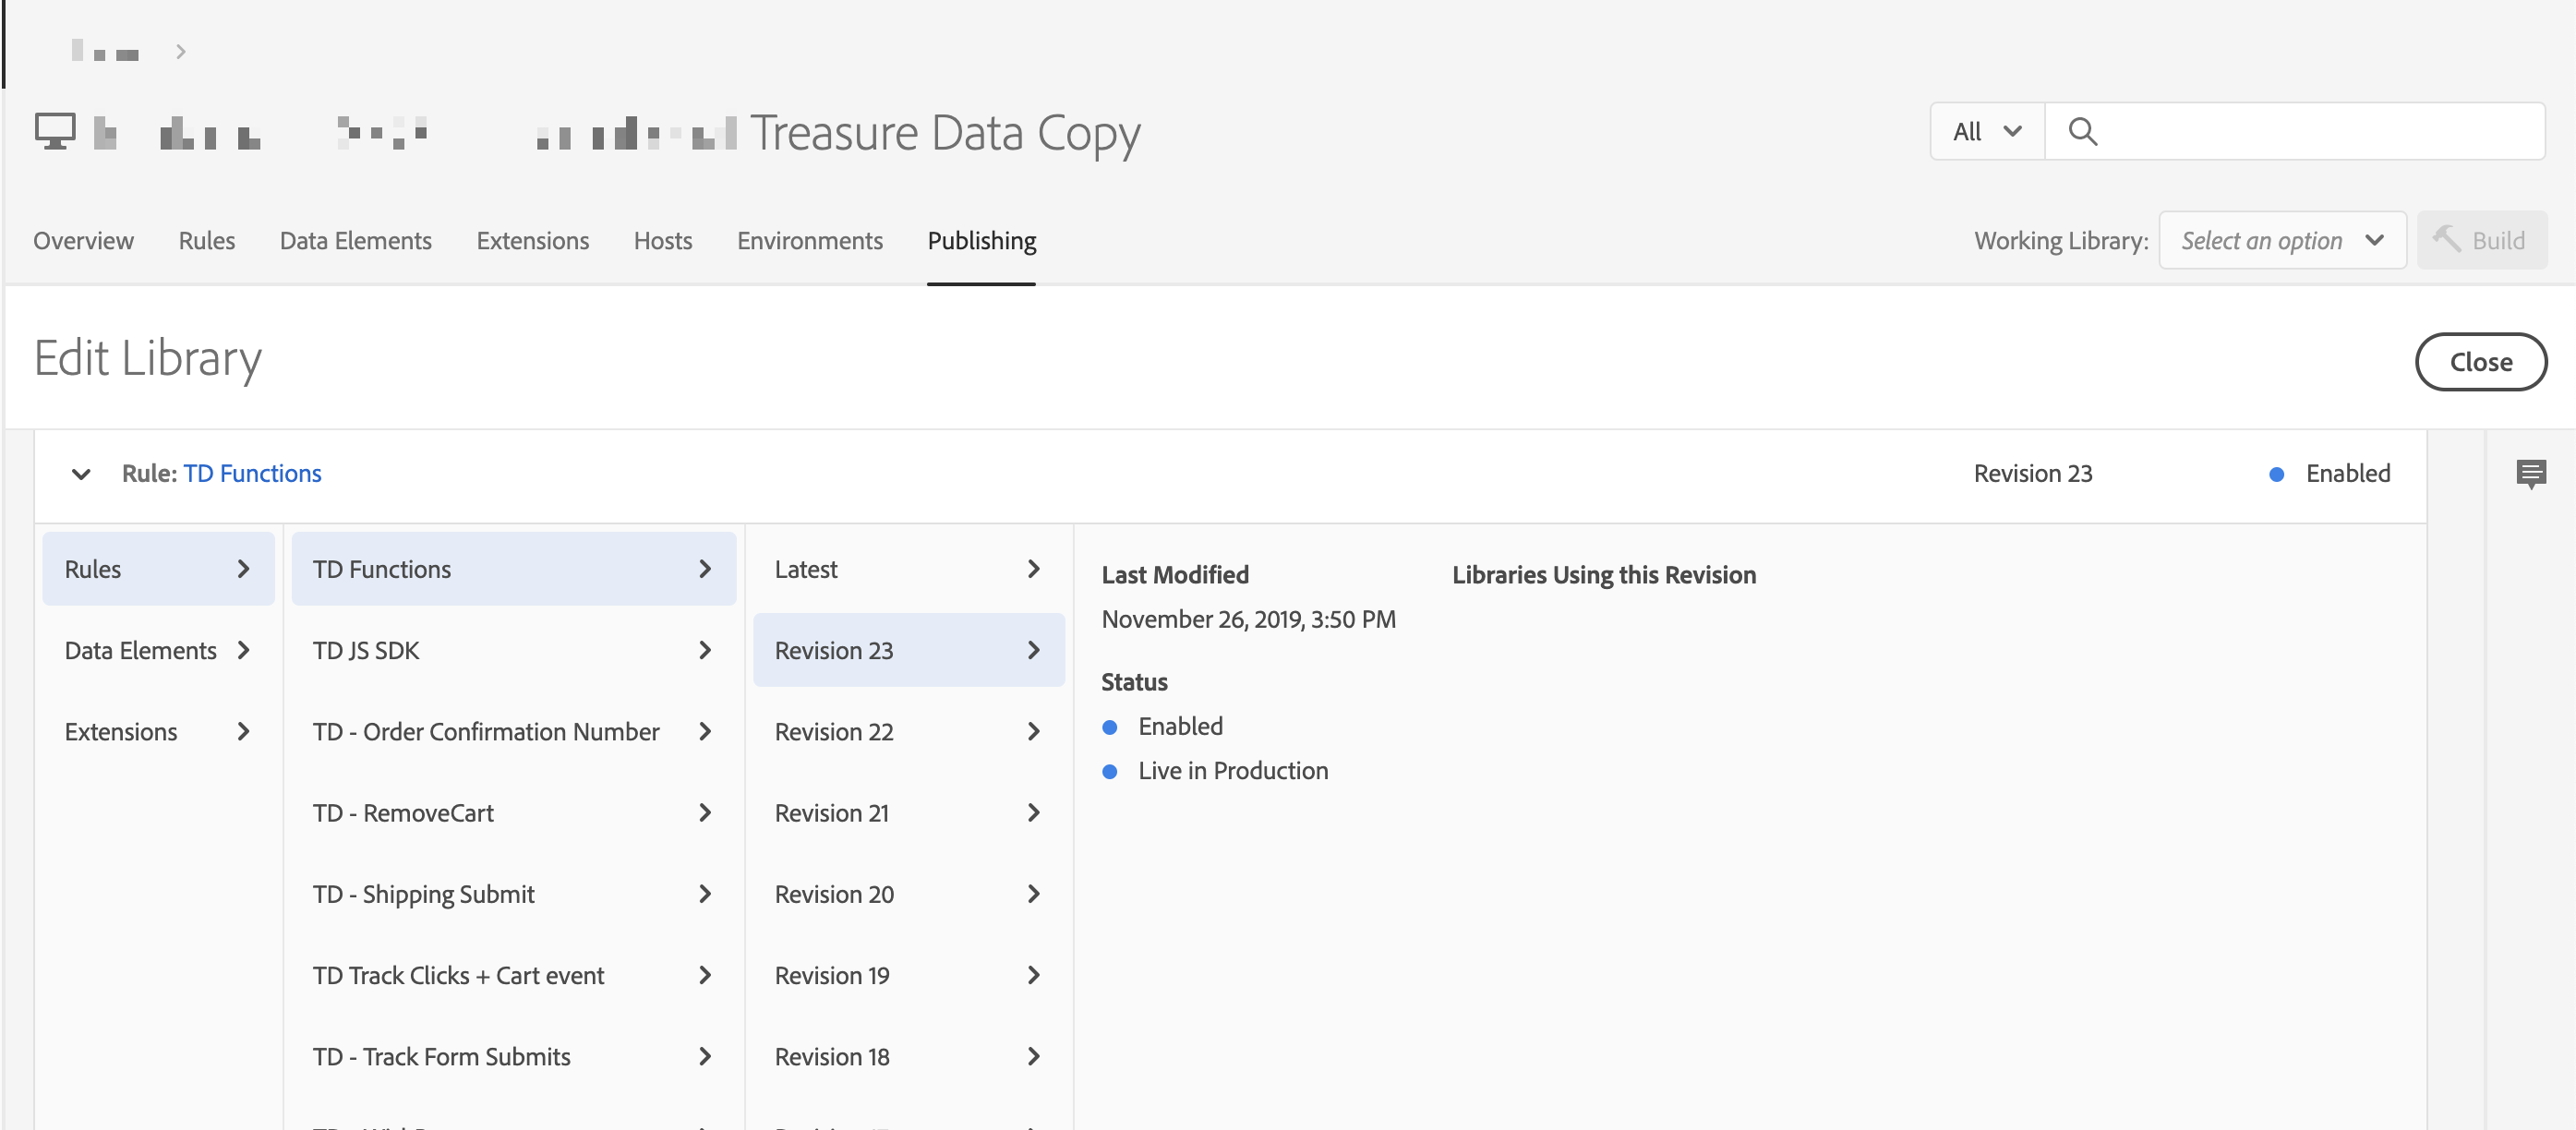The height and width of the screenshot is (1130, 2576).
Task: Click chevron next to TD JS SDK
Action: 705,650
